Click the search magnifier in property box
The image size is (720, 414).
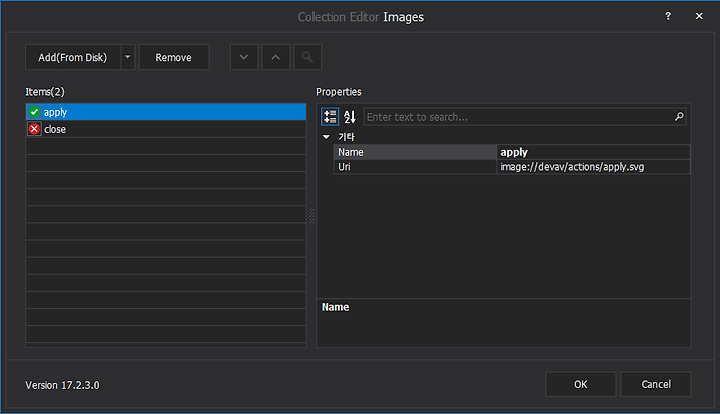pos(679,117)
